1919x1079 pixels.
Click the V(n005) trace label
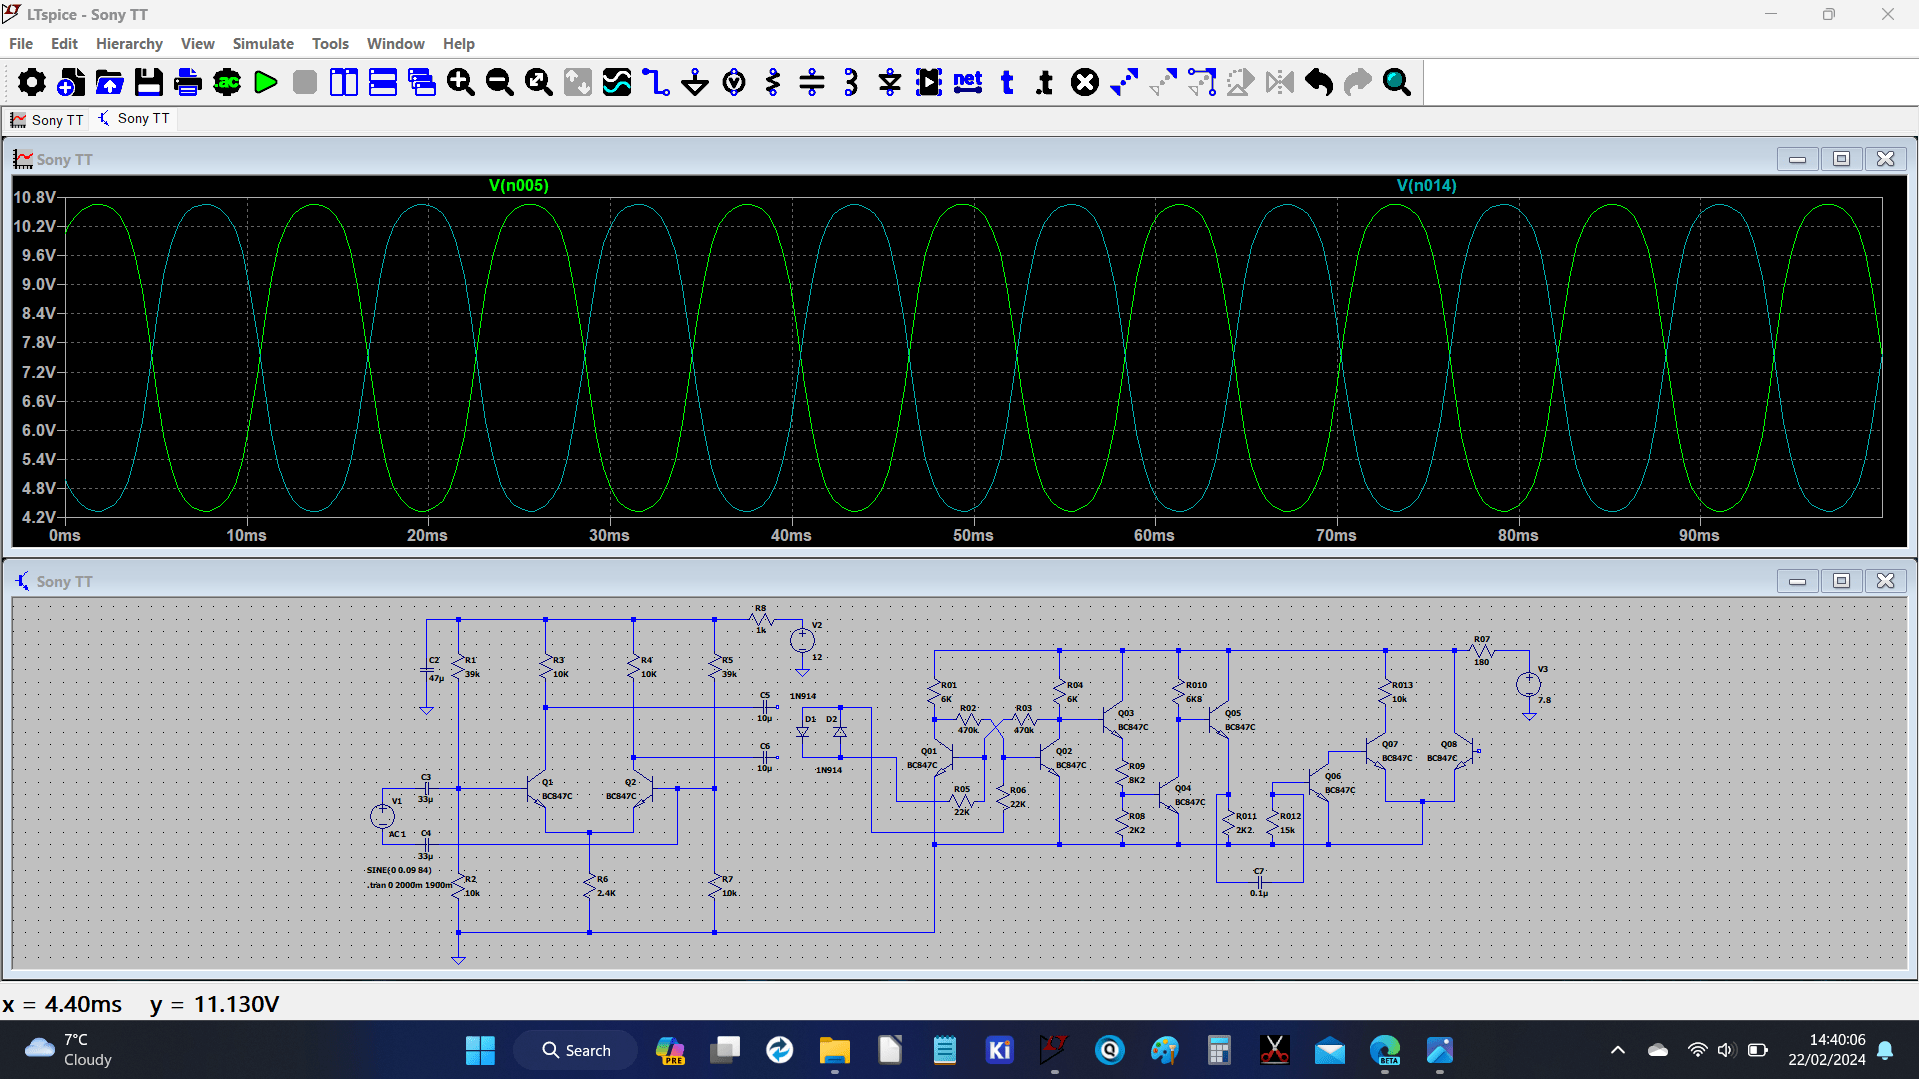point(518,186)
